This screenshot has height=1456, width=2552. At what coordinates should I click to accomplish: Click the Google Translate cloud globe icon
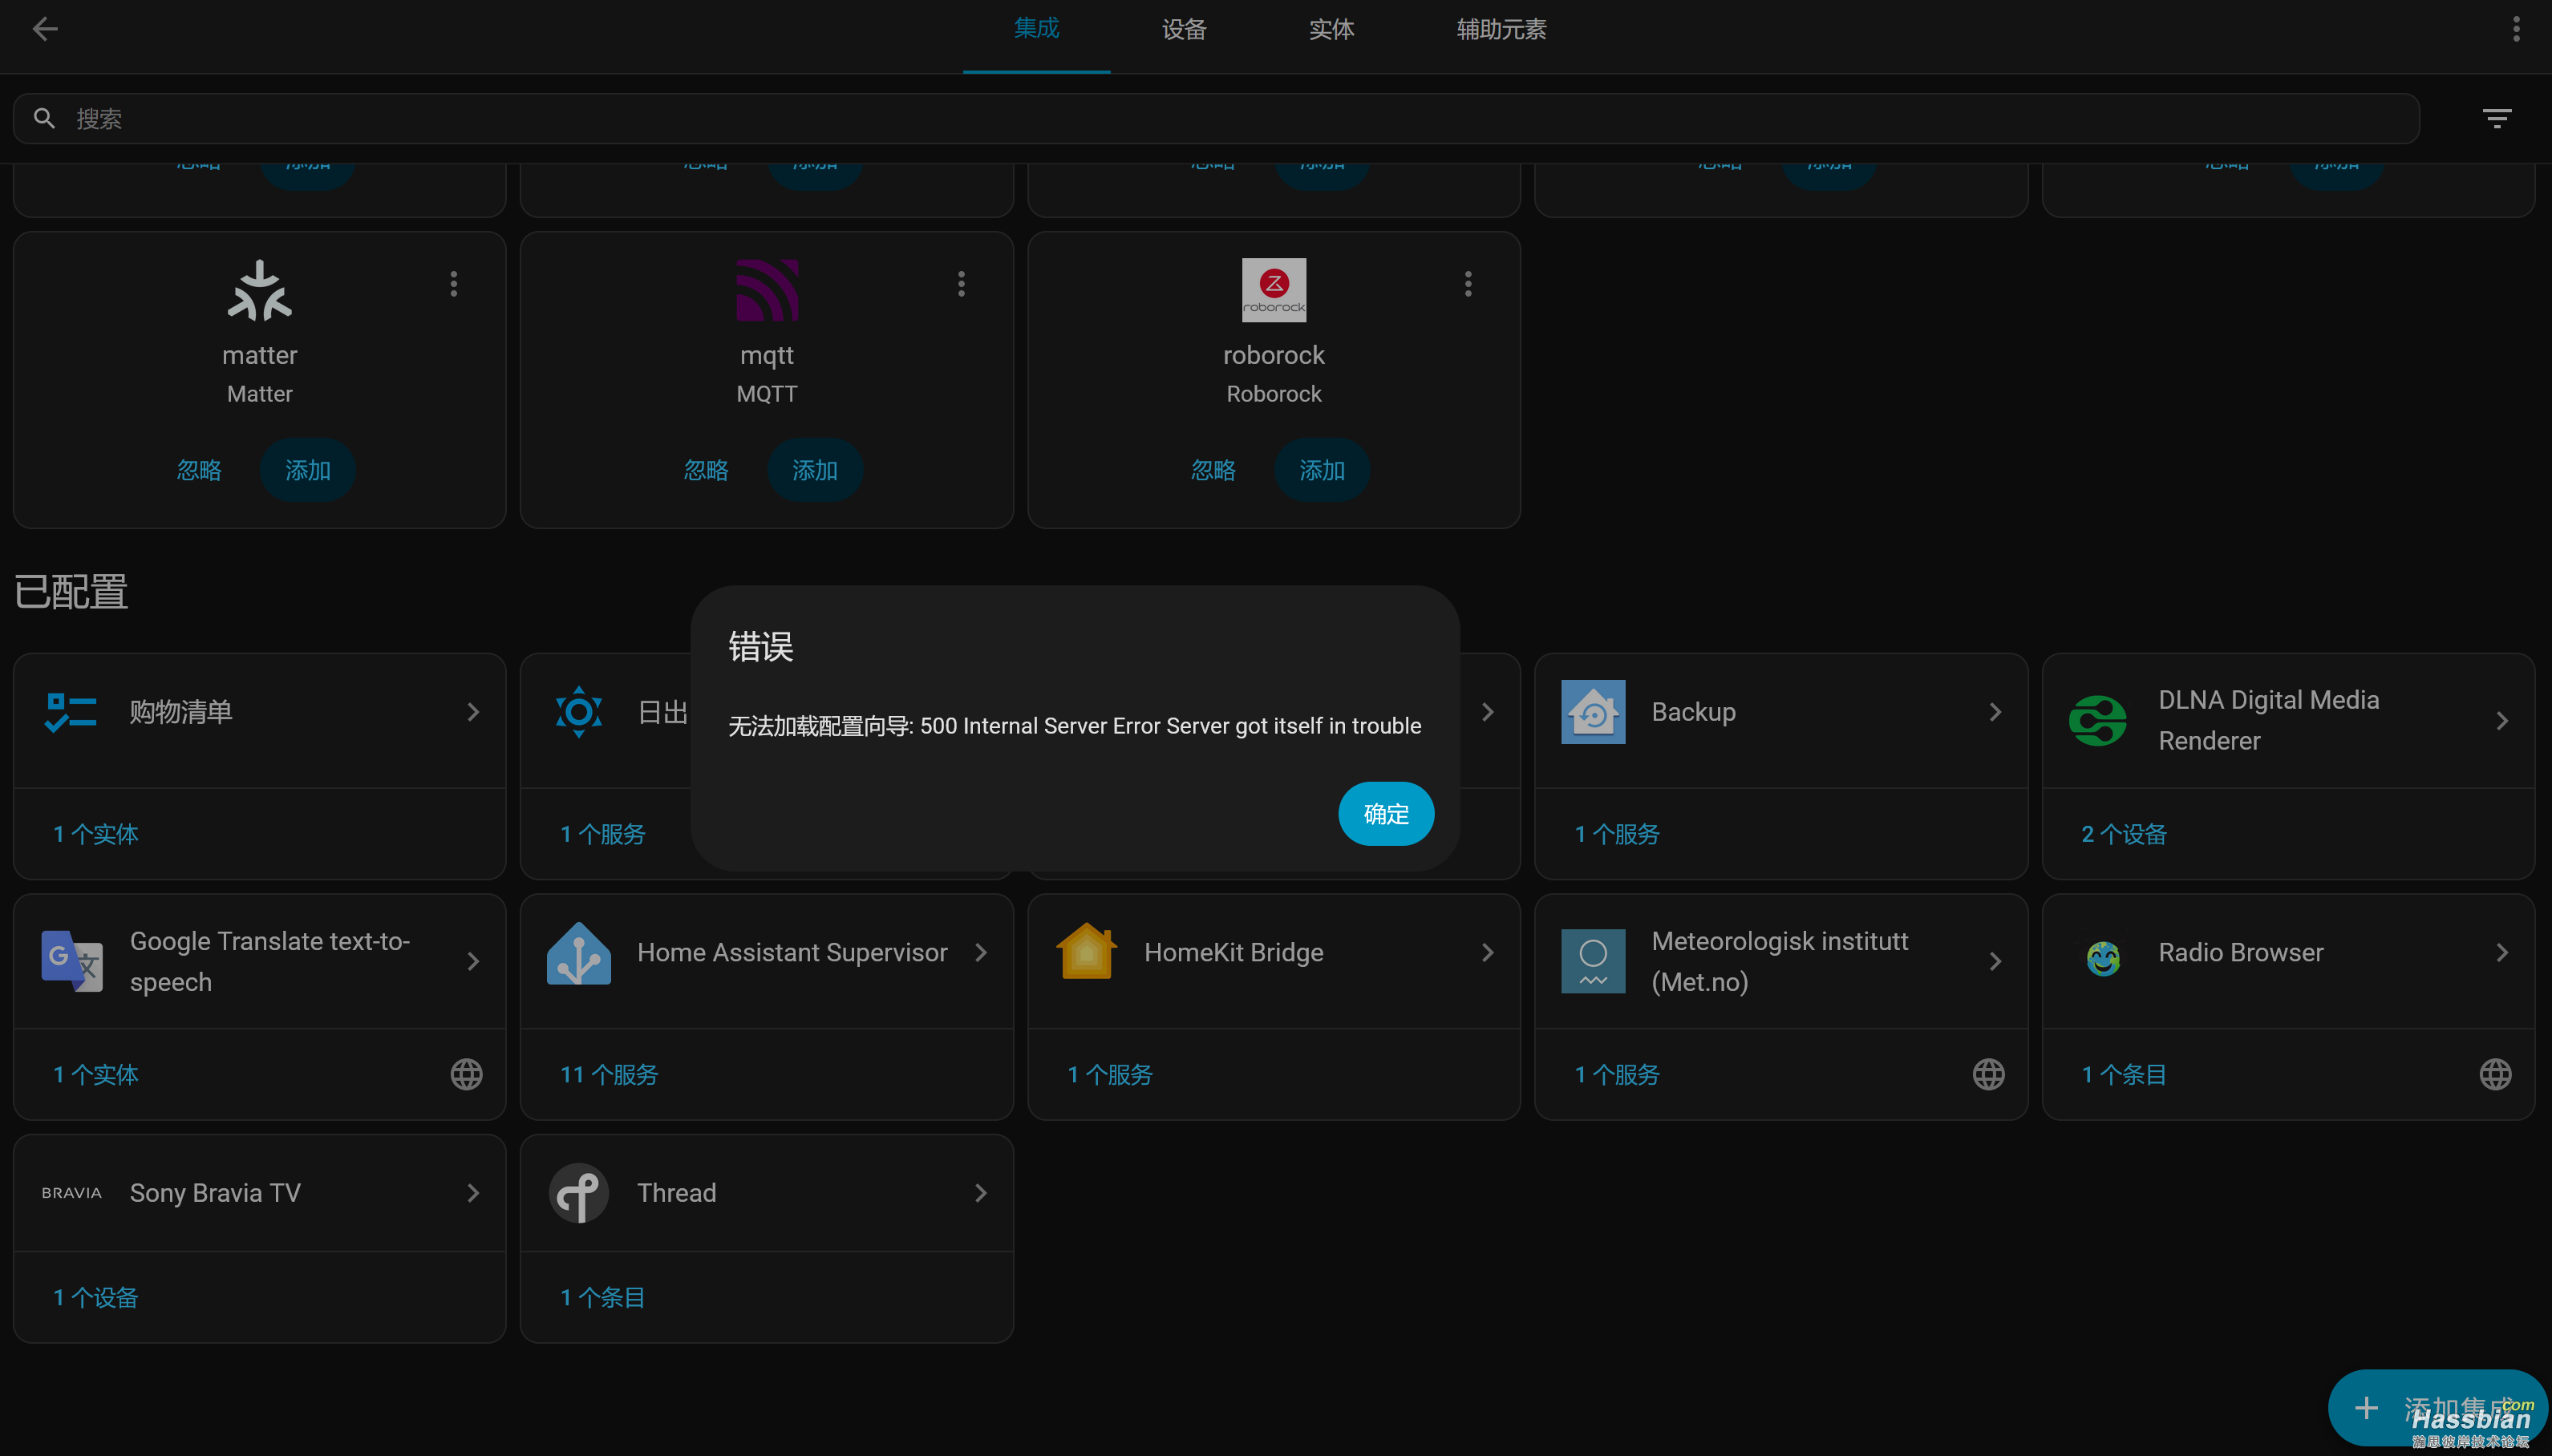(x=466, y=1074)
